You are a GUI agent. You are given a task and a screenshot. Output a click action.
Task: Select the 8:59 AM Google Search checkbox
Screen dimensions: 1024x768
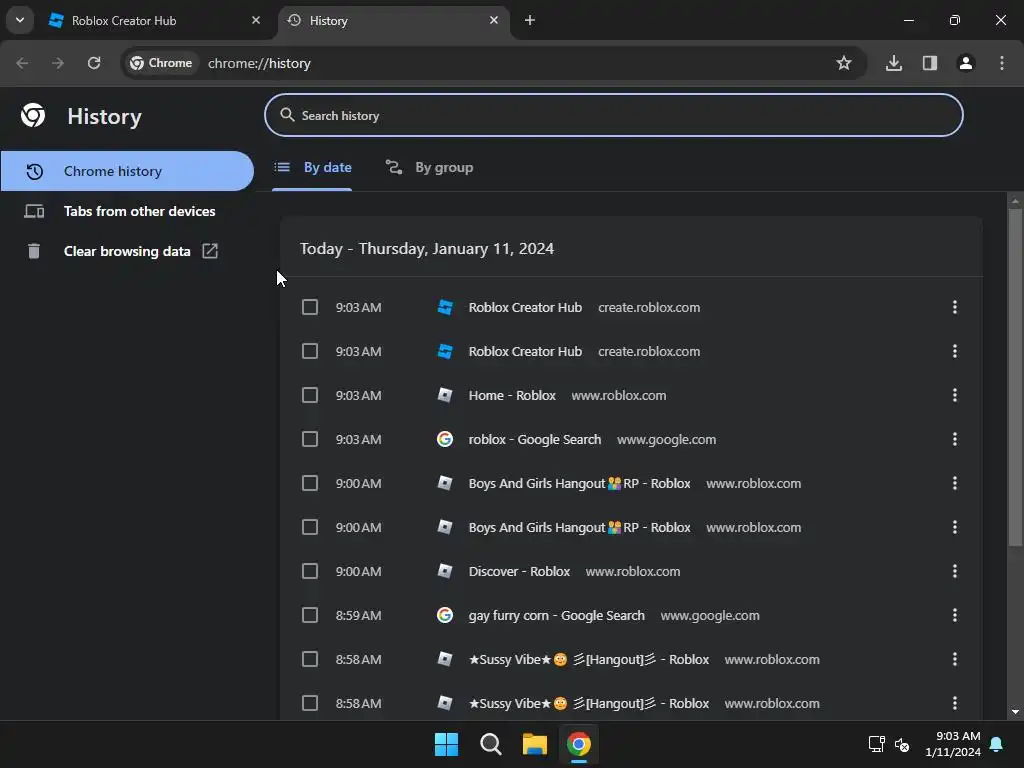tap(310, 615)
